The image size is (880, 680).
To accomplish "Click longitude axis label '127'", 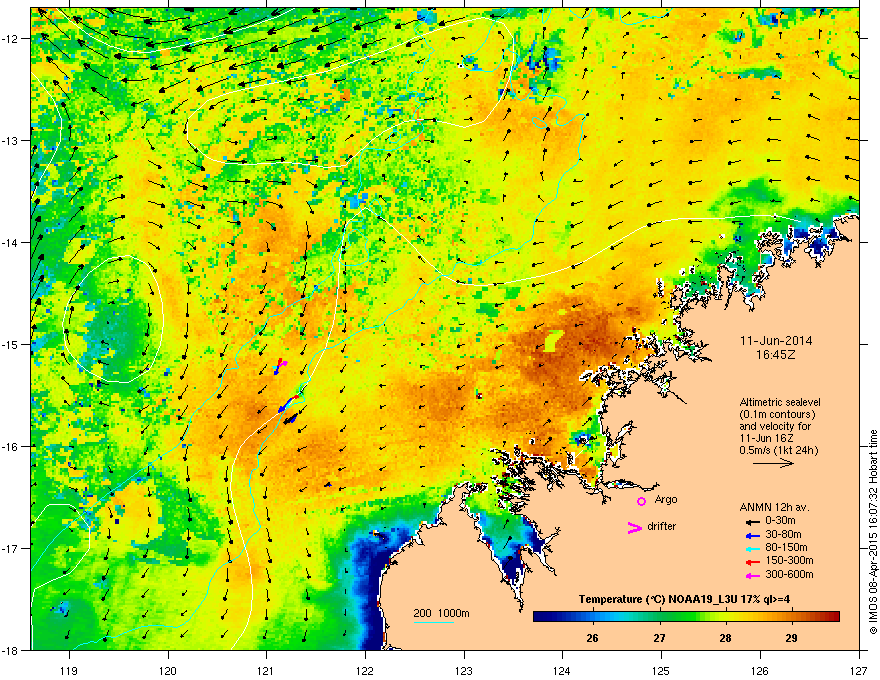I will 859,670.
